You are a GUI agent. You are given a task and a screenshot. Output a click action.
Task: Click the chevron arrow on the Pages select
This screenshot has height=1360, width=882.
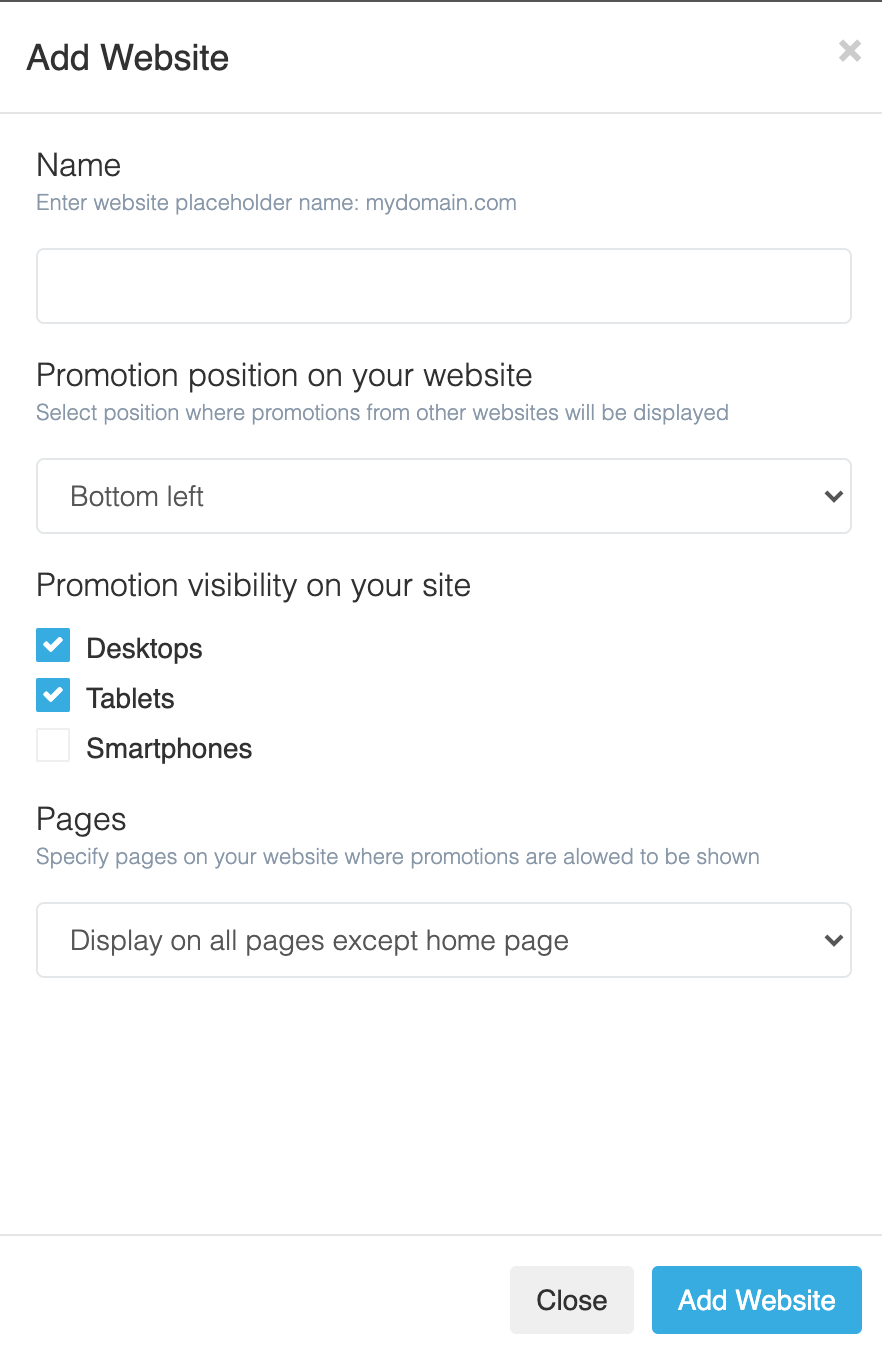click(833, 940)
